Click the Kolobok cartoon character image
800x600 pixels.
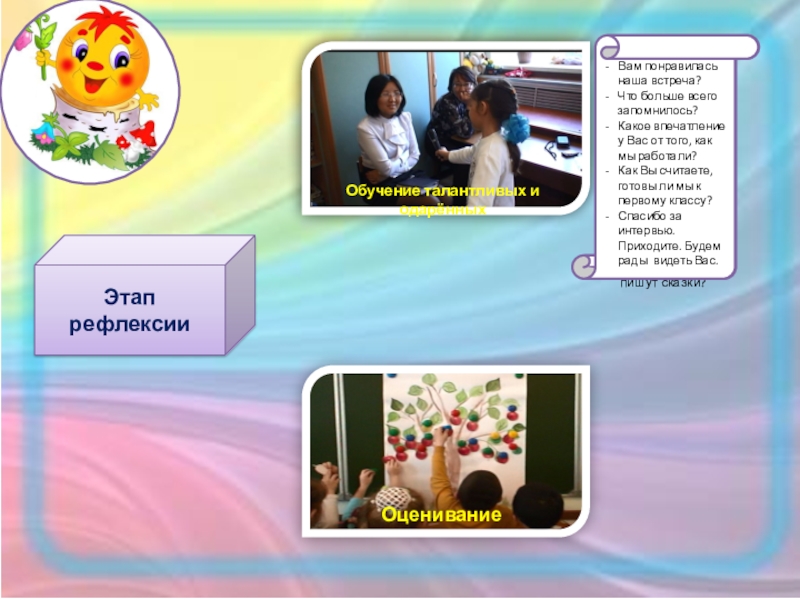click(x=90, y=91)
